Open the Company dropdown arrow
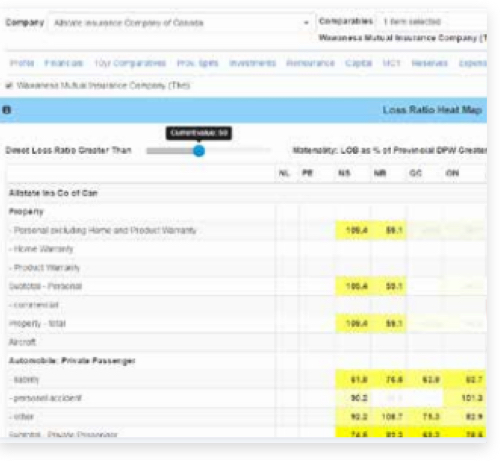The image size is (500, 461). (x=306, y=23)
